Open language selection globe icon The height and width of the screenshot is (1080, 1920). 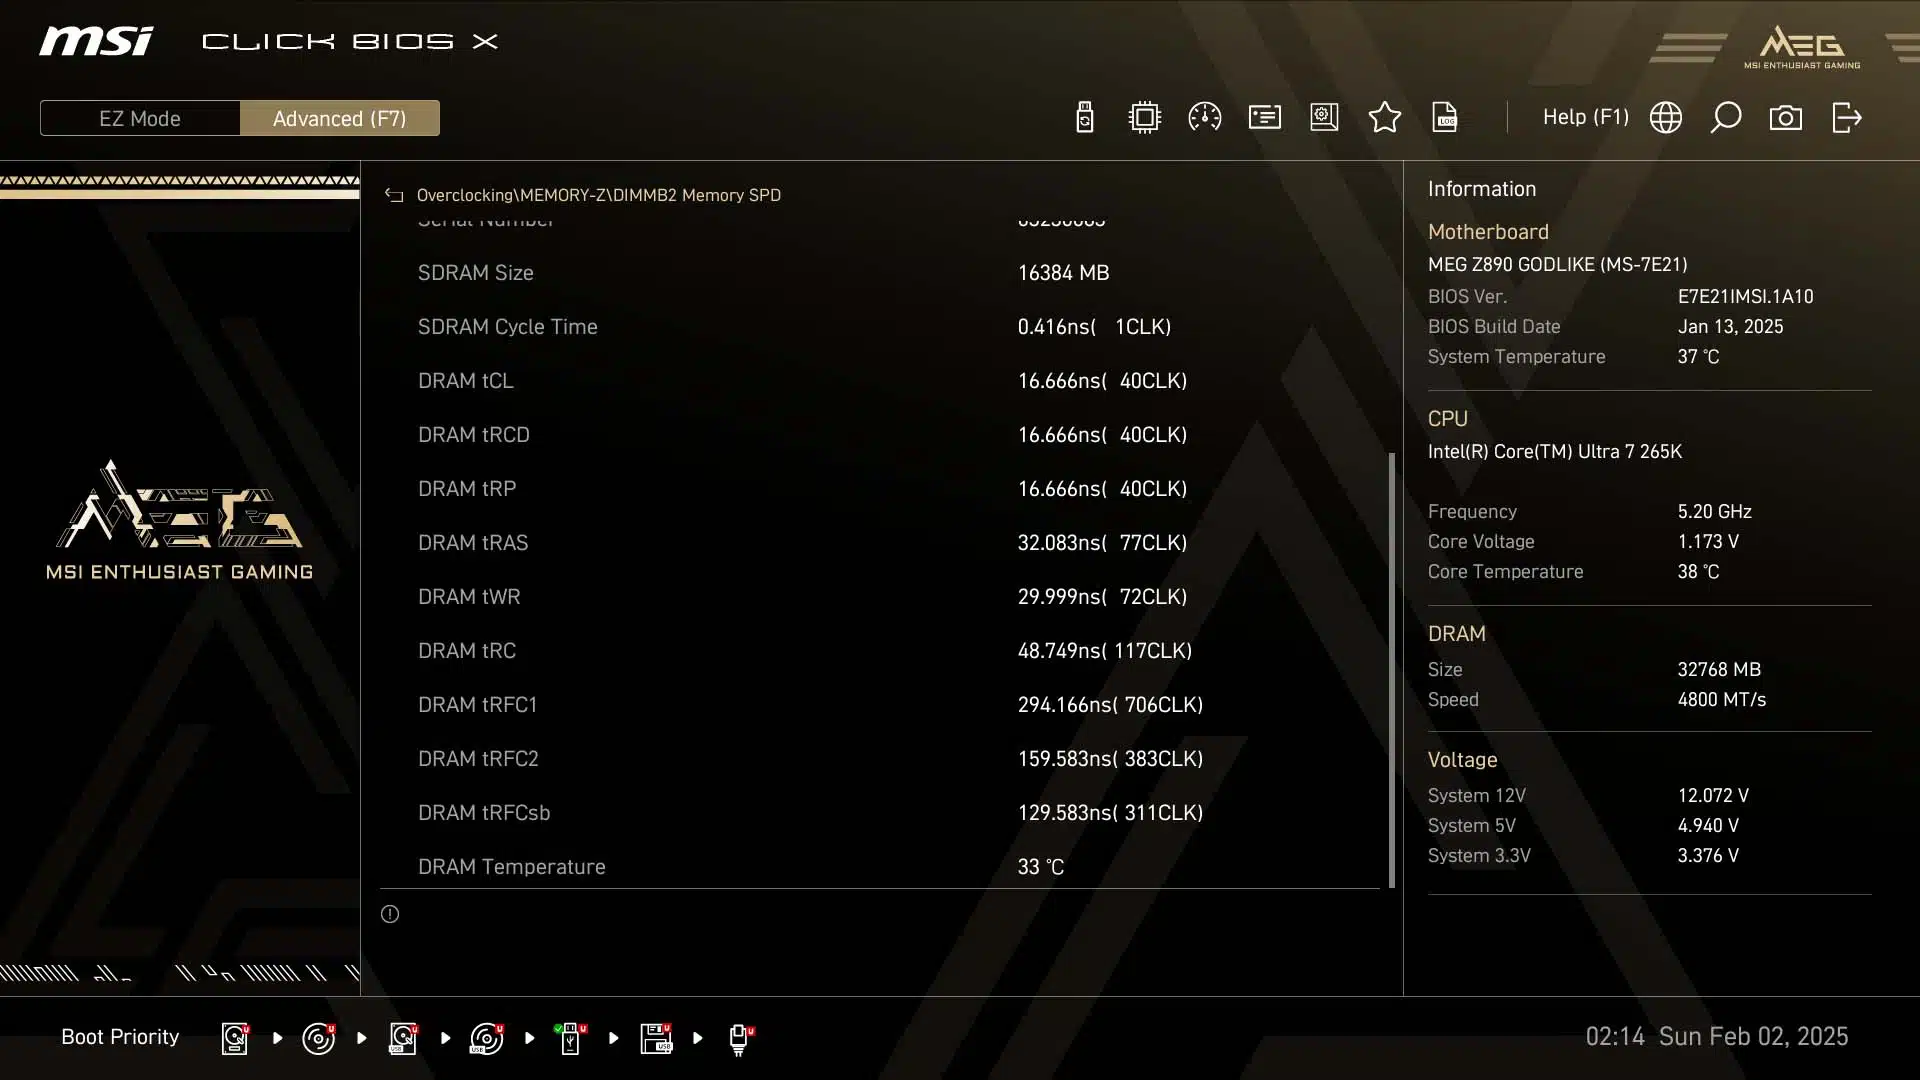point(1666,118)
